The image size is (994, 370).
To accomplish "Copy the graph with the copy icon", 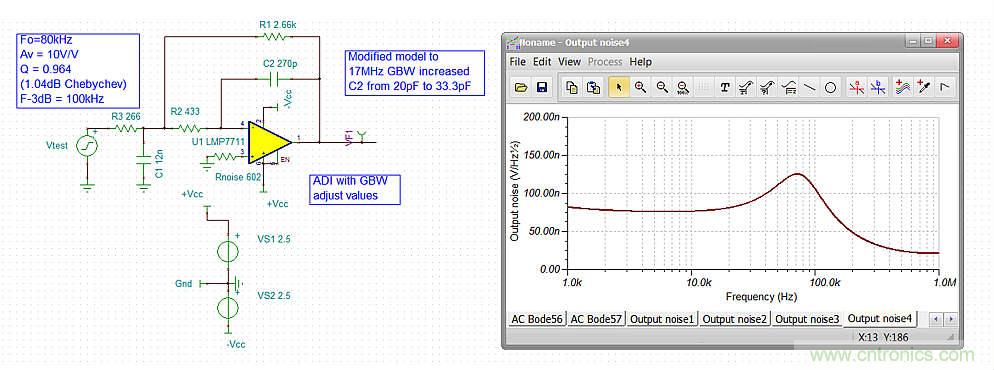I will pos(572,87).
